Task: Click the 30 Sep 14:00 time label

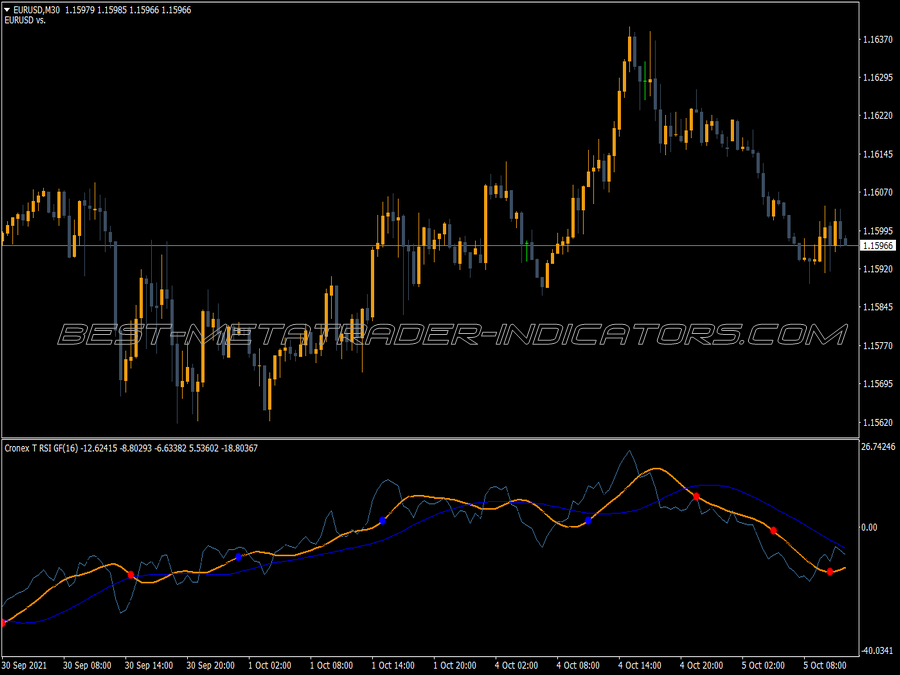Action: point(149,665)
